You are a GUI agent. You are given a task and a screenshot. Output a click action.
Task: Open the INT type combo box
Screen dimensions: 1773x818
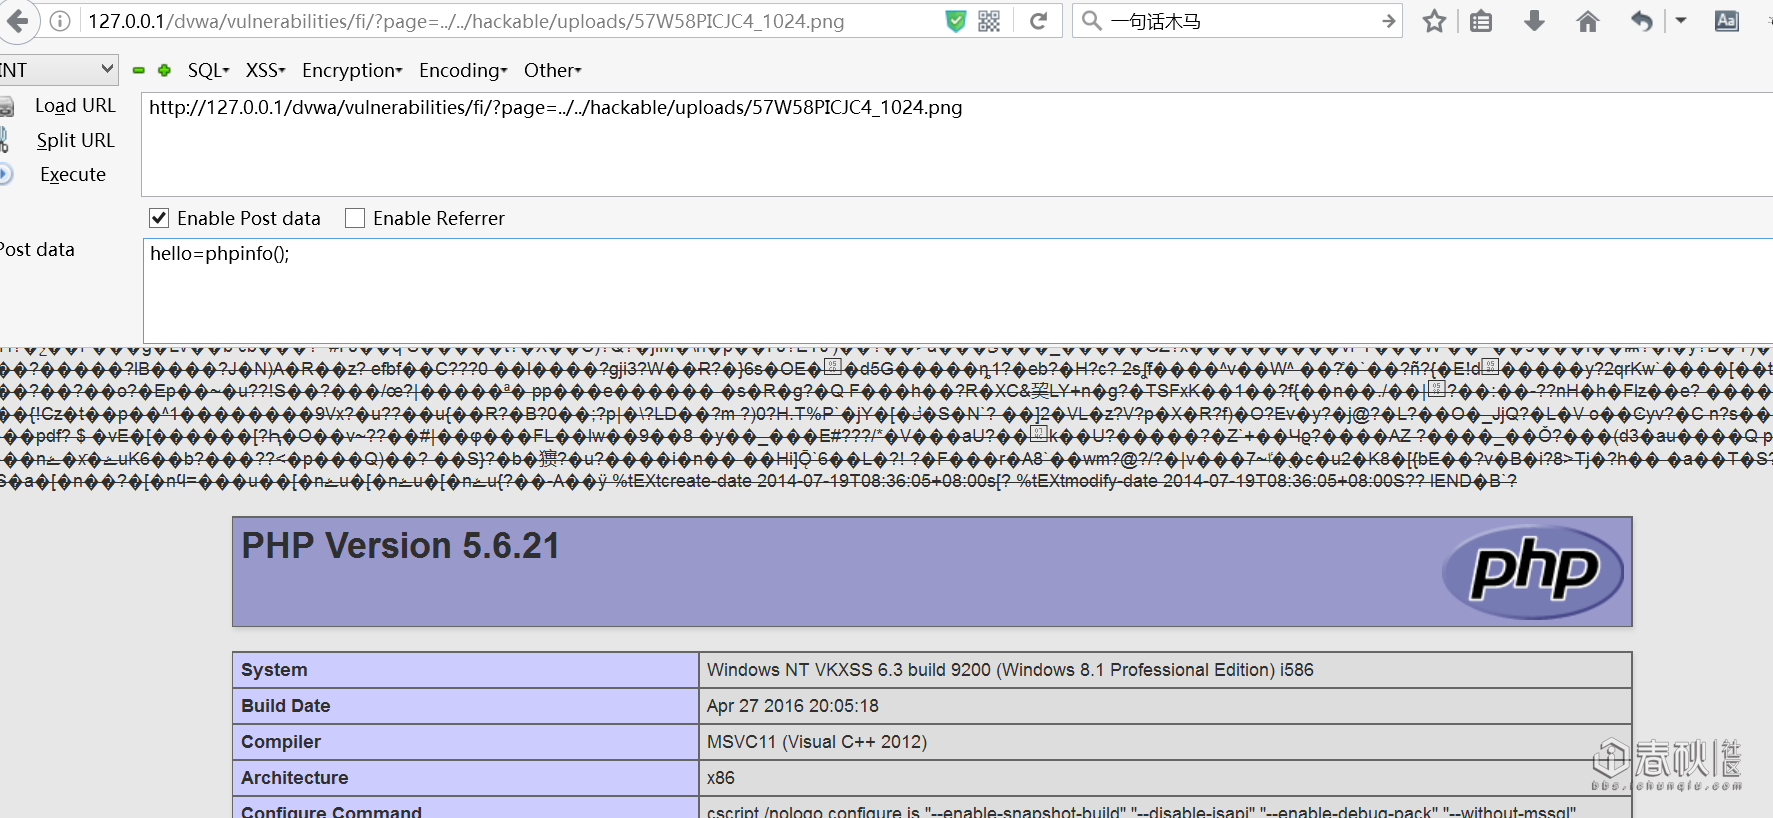coord(58,70)
